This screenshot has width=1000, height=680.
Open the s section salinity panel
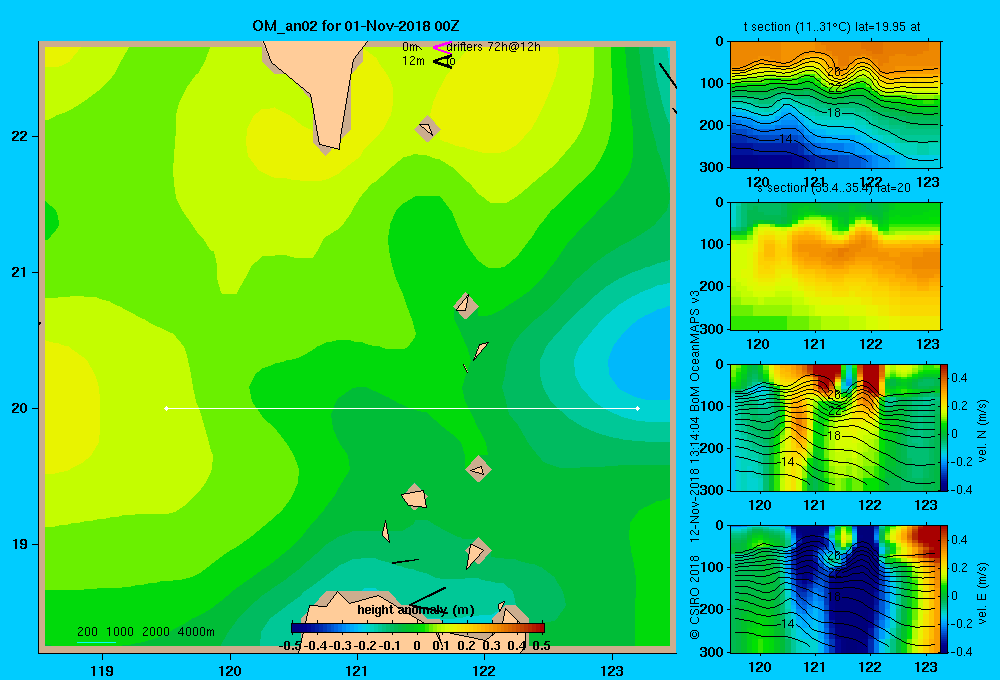tap(835, 266)
